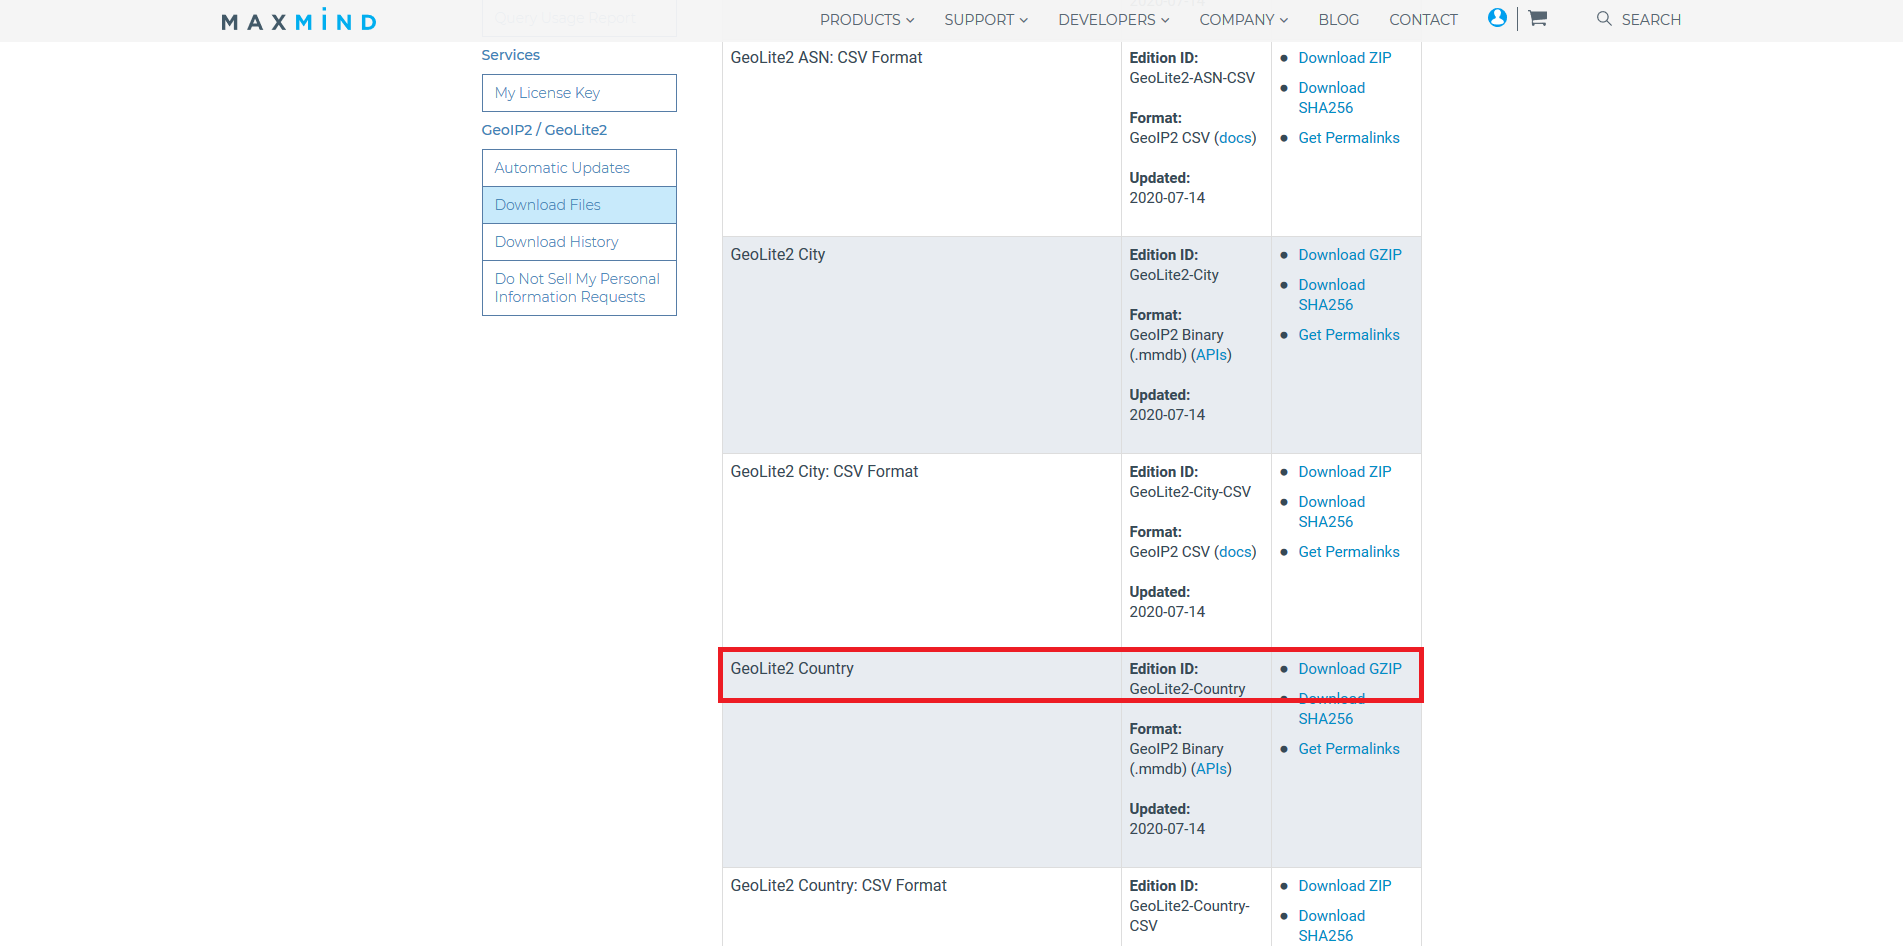Viewport: 1903px width, 946px height.
Task: Click Download SHA256 for GeoLite2 City CSV
Action: tap(1331, 512)
